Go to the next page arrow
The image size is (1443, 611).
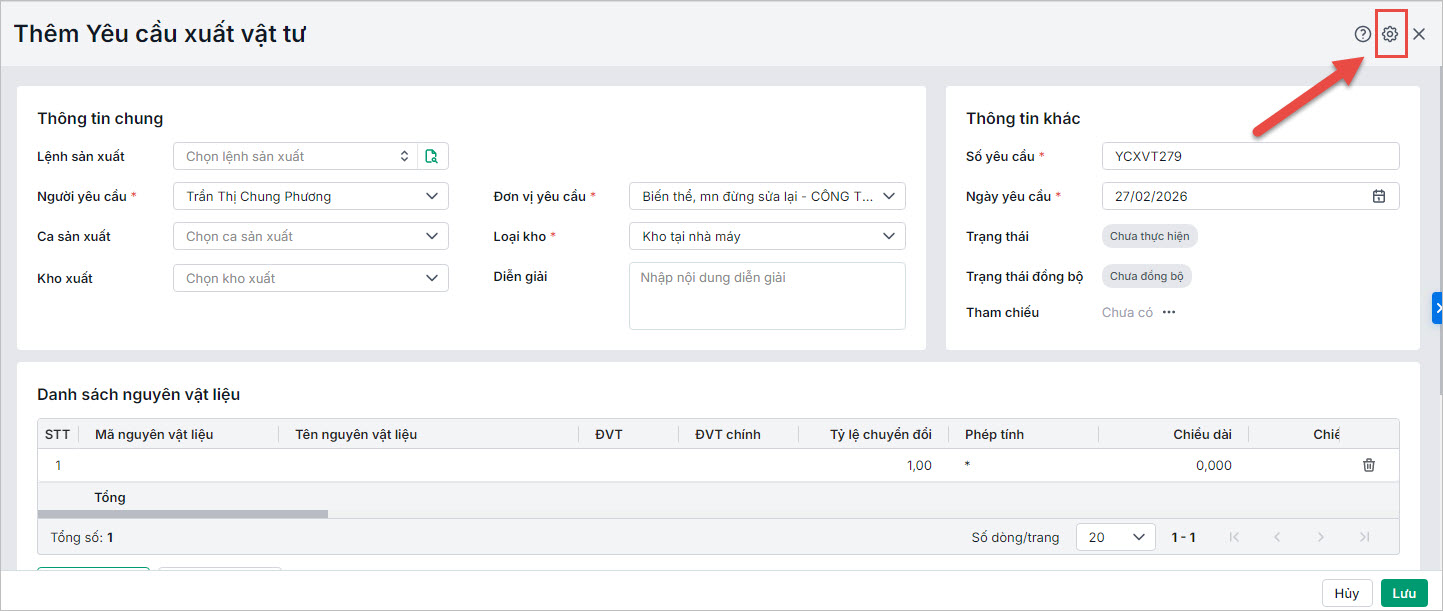click(1321, 537)
